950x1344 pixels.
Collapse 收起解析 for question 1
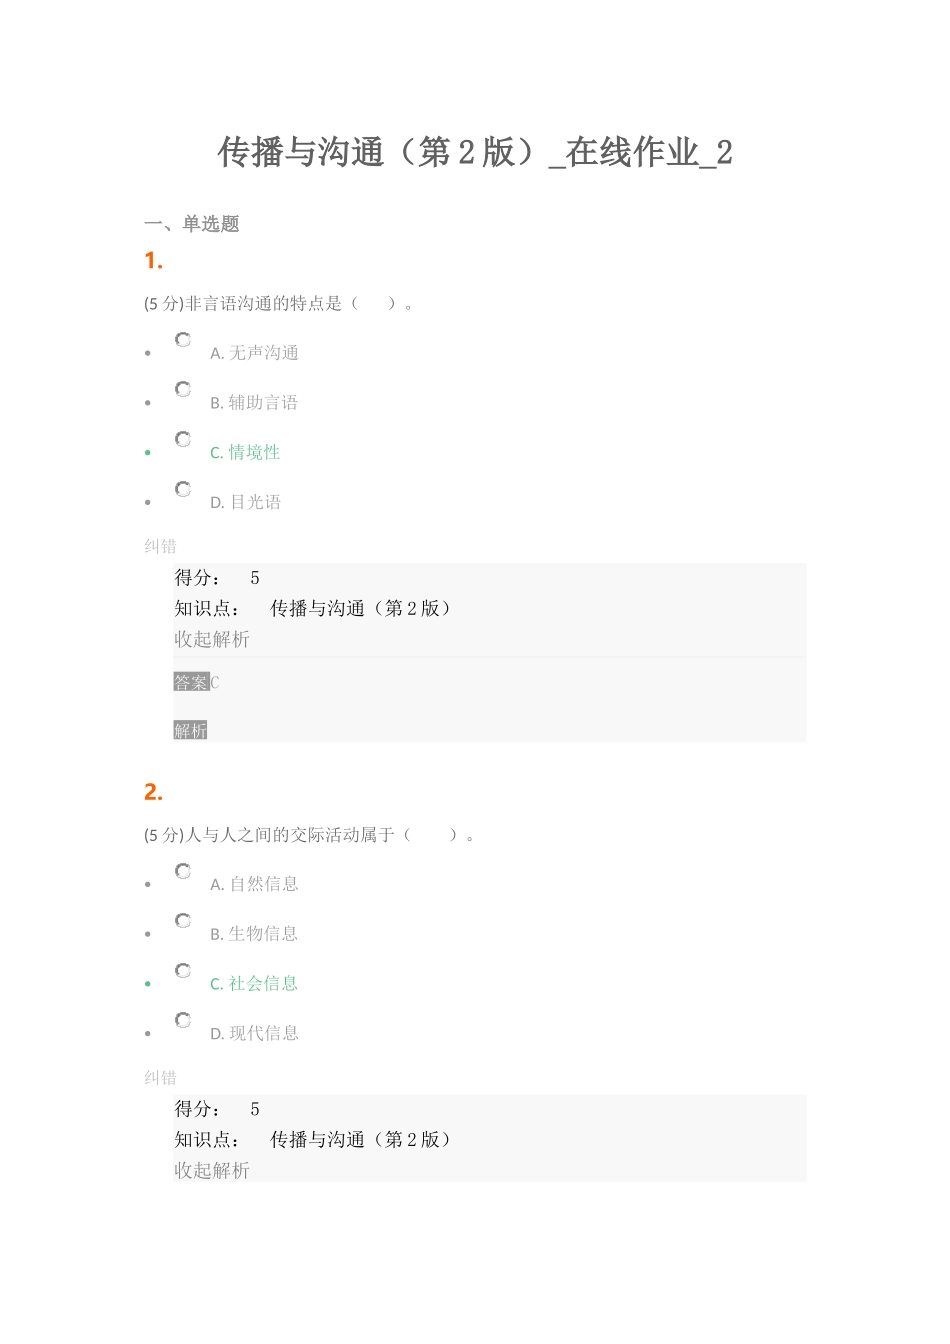coord(212,639)
